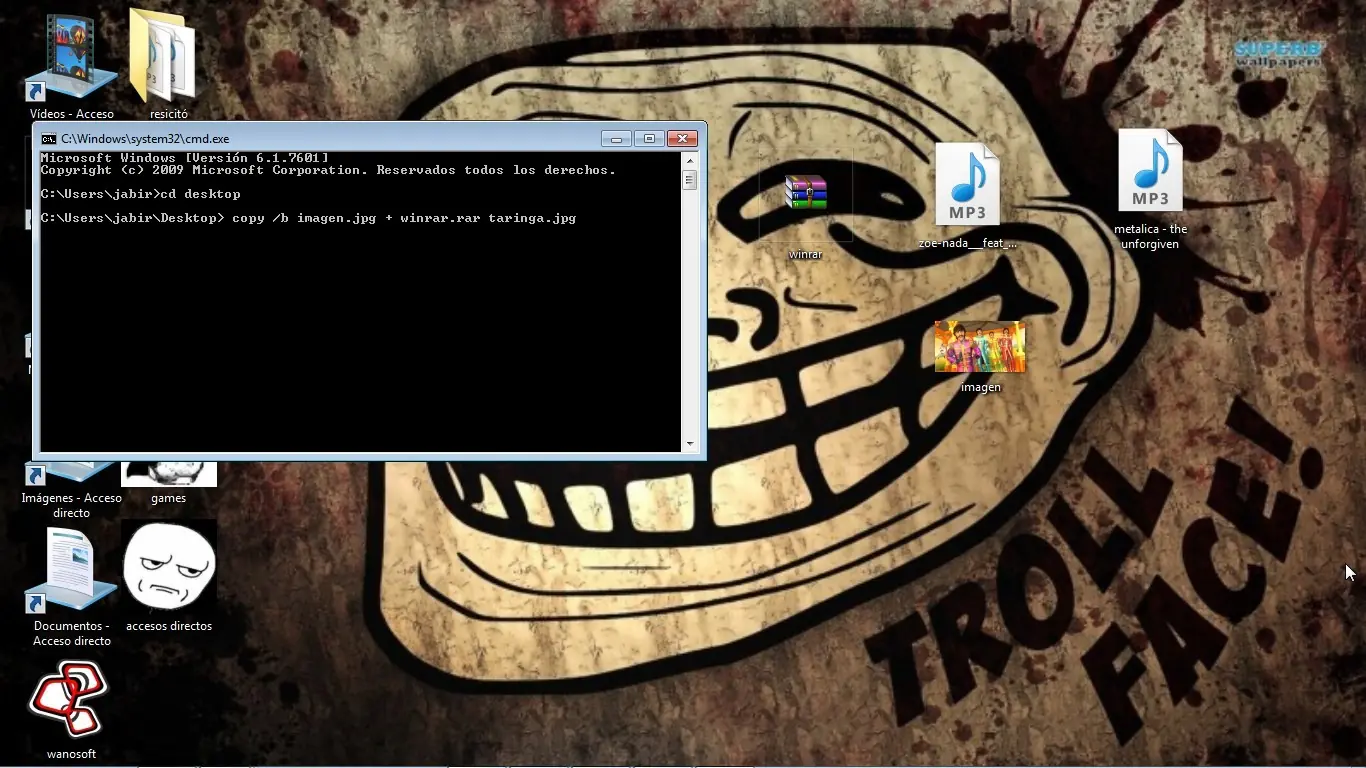Click the cmd scrollbar down arrow
The image size is (1366, 768).
pyautogui.click(x=689, y=444)
